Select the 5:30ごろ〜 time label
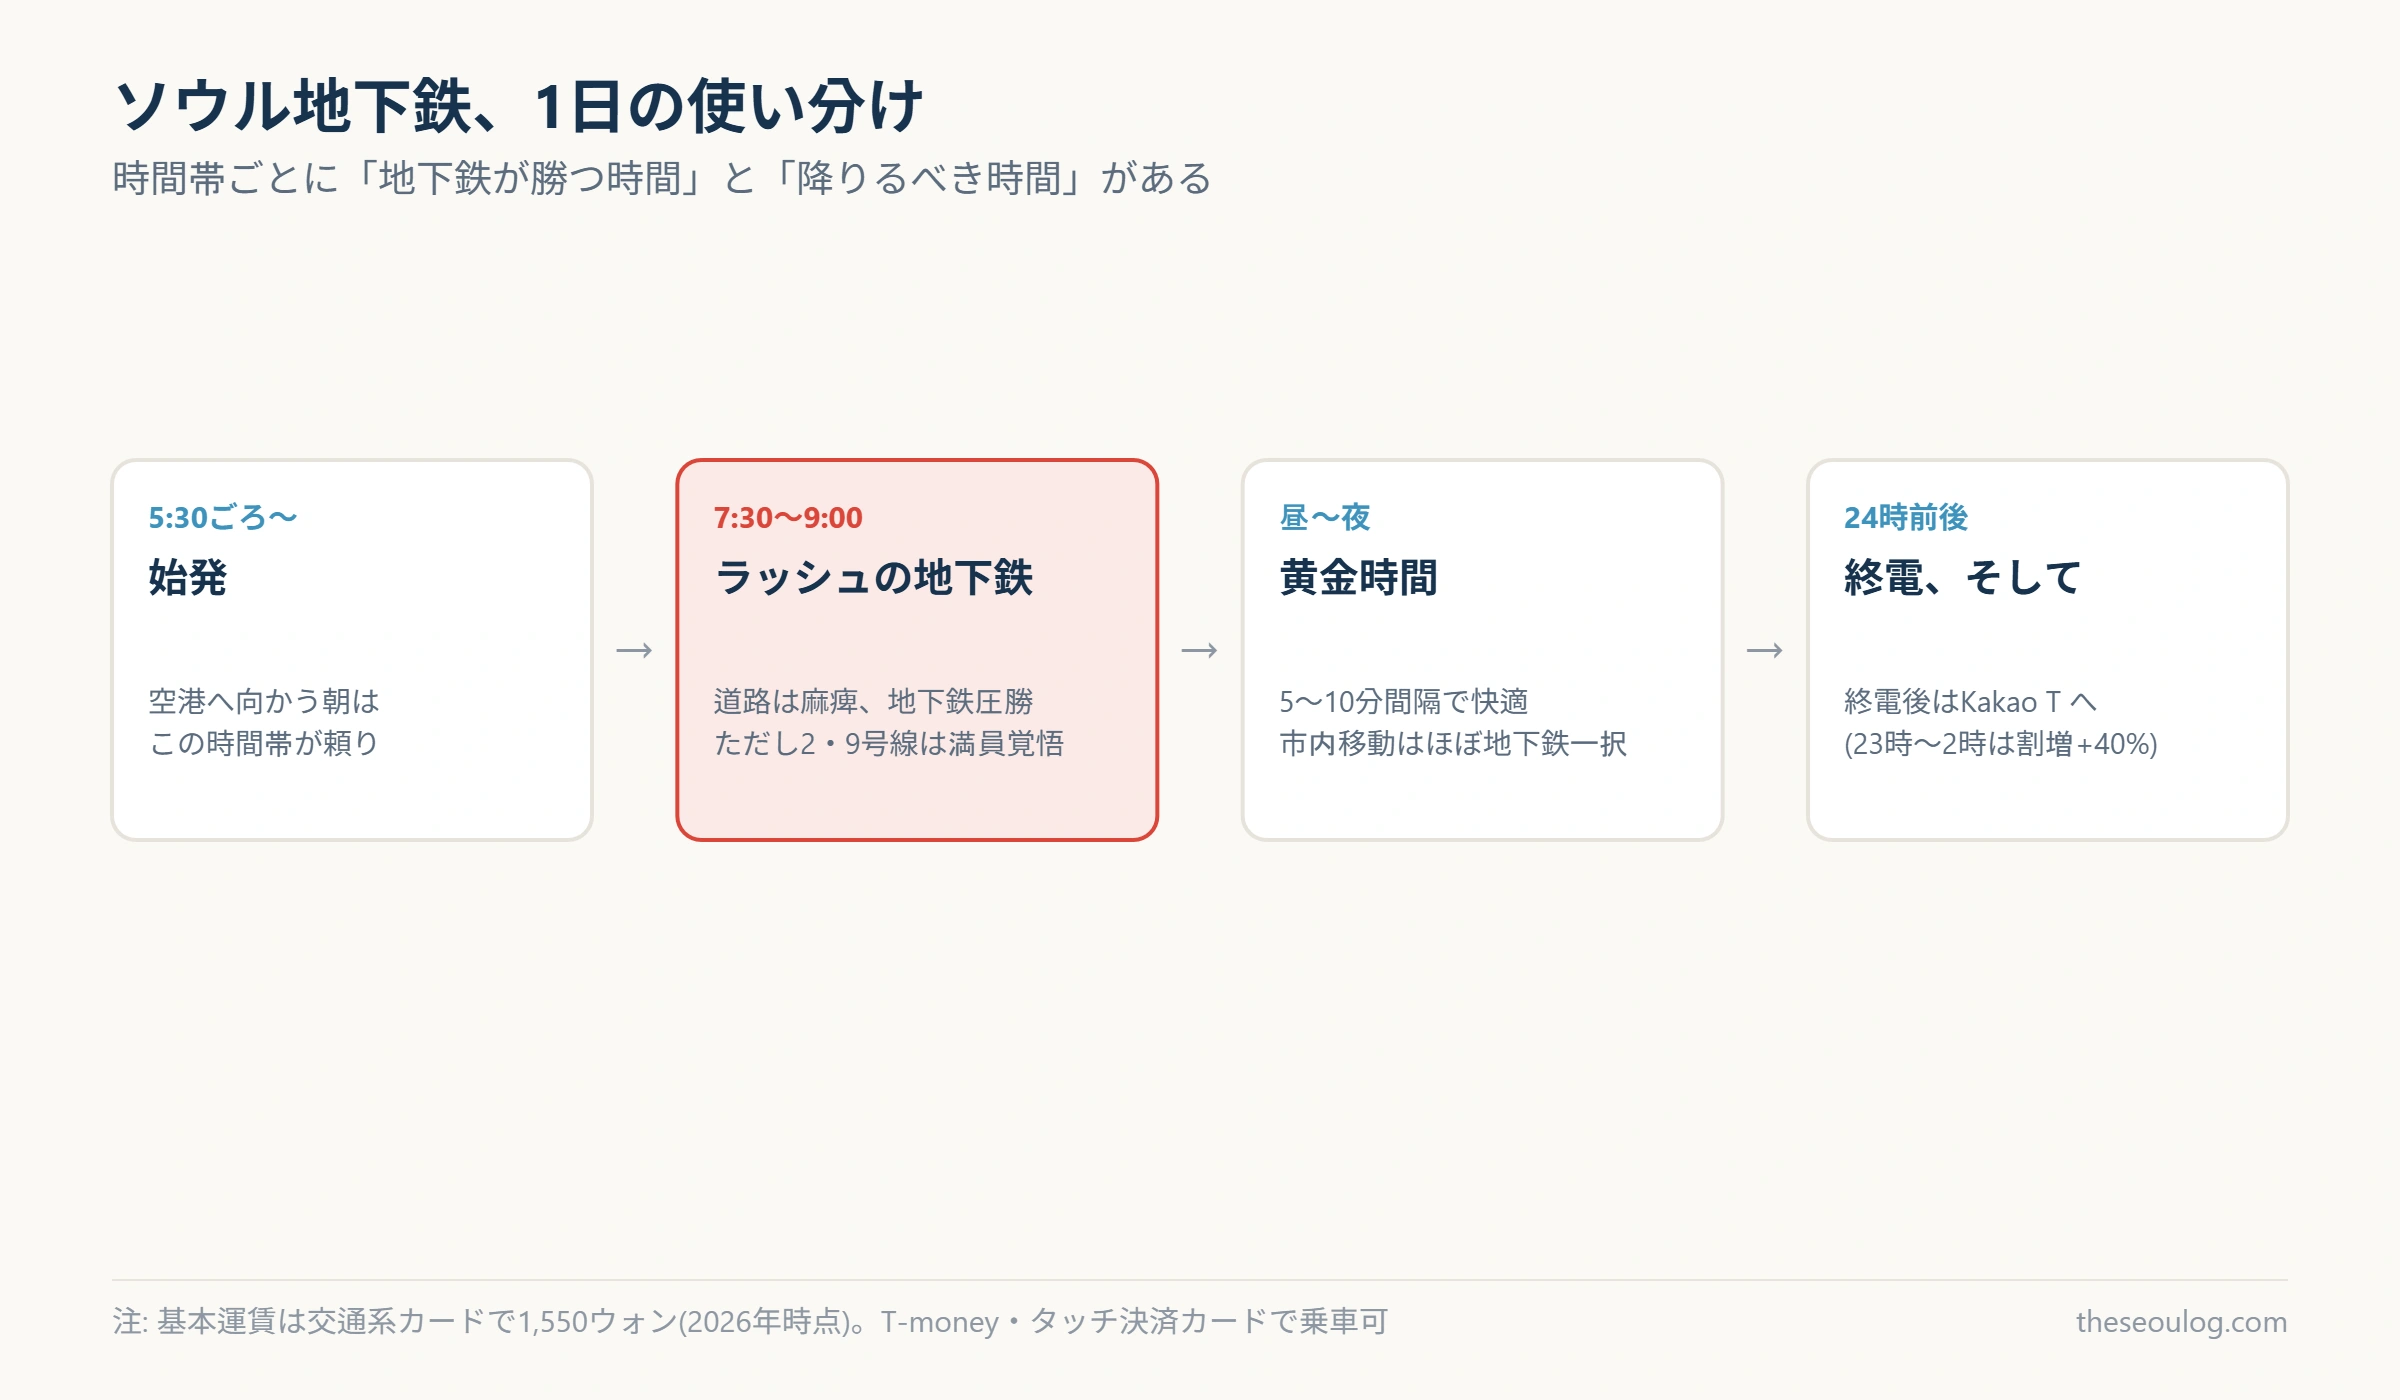 (x=223, y=517)
